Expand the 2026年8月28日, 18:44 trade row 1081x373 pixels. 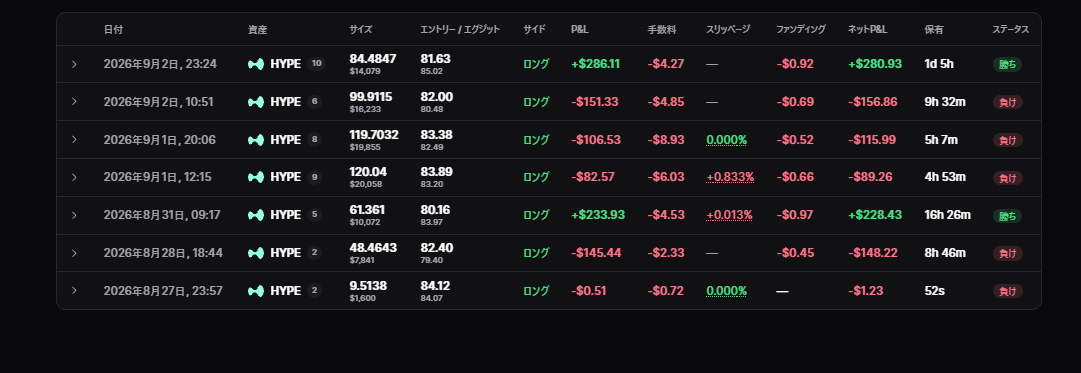pos(74,253)
